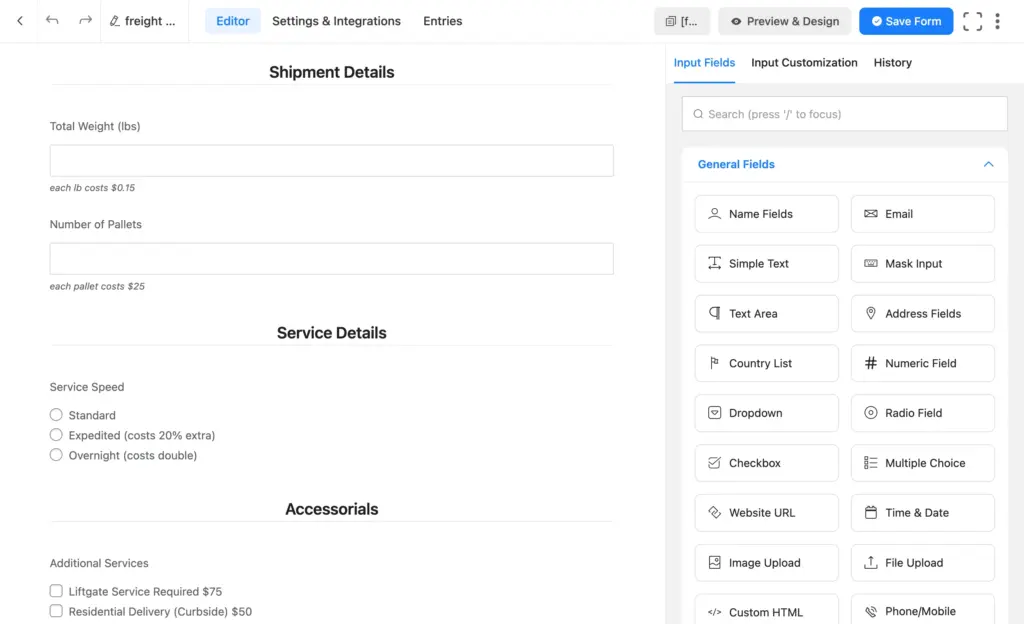Open the Input Customization tab
Screen dimensions: 1024x624
click(x=804, y=62)
